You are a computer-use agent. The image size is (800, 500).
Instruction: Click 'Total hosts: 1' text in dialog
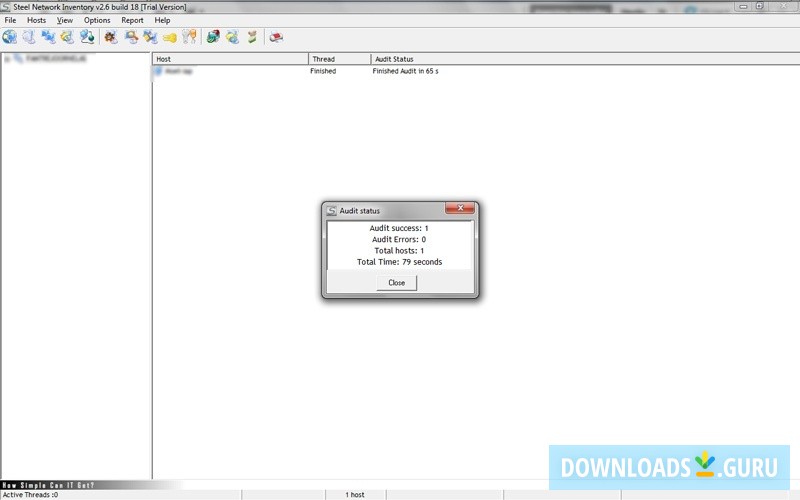click(399, 251)
